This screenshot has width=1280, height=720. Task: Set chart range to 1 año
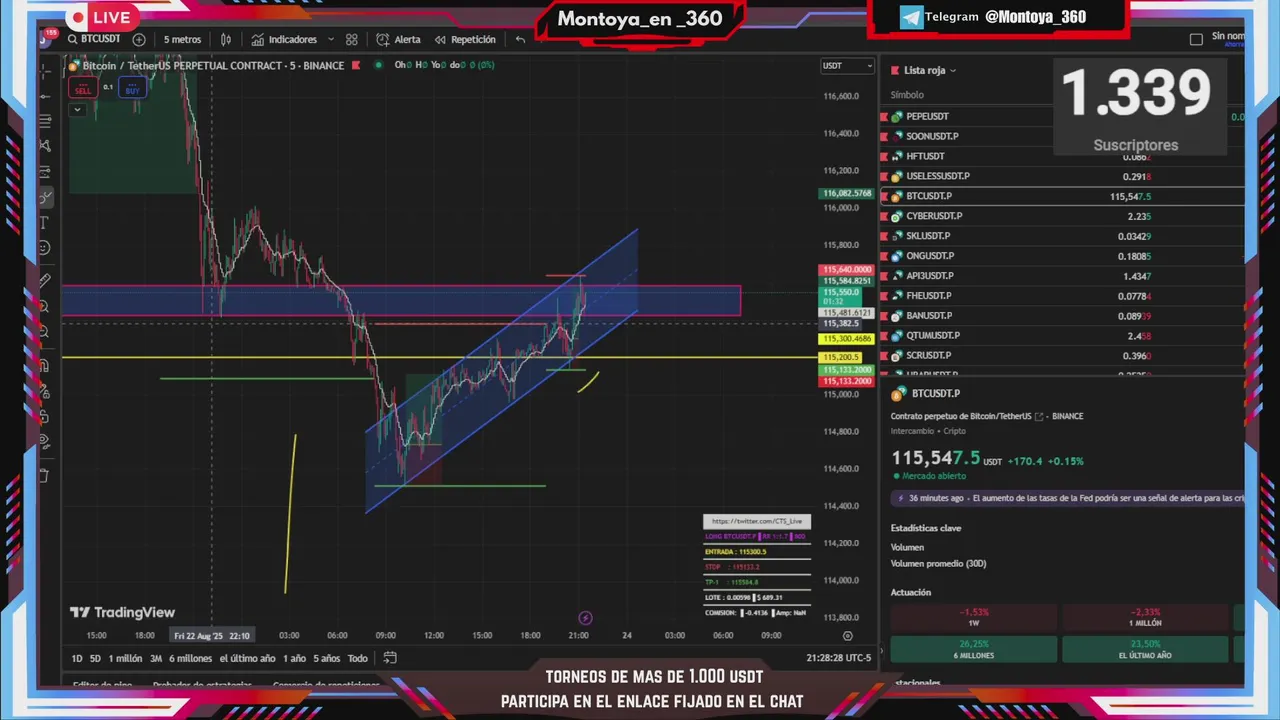[x=294, y=658]
